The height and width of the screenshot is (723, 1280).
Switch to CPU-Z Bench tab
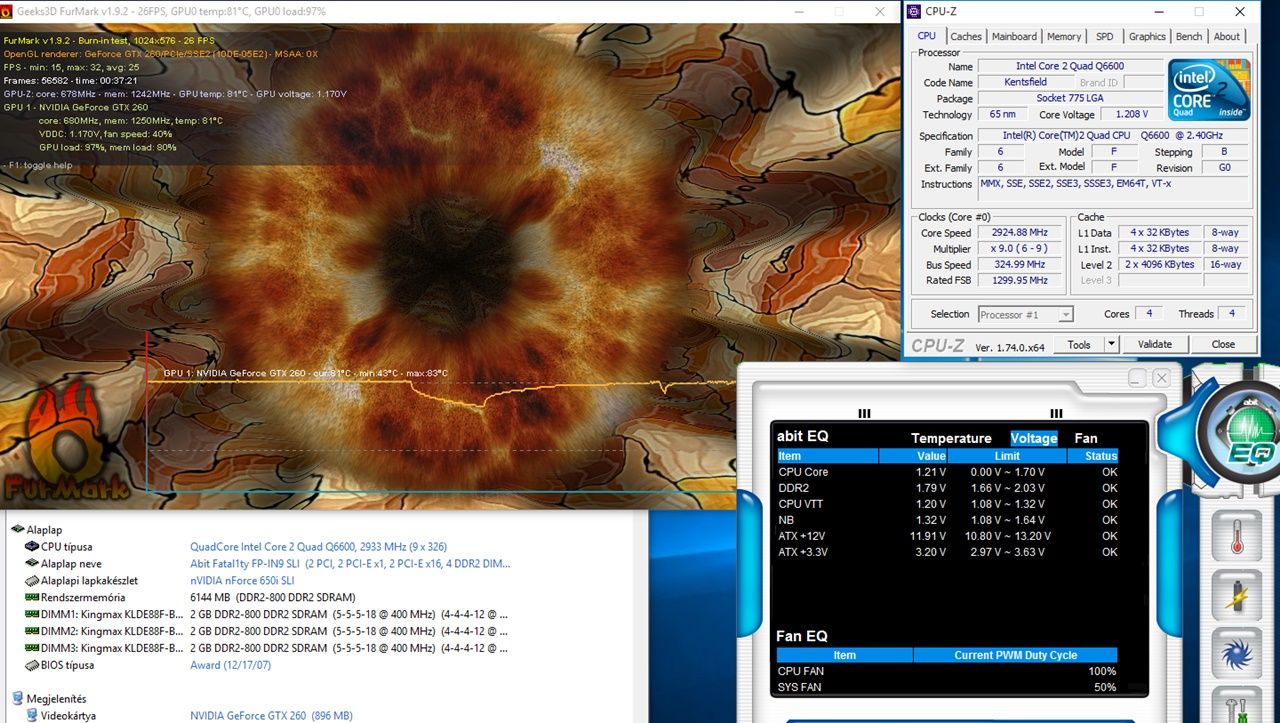click(x=1189, y=36)
